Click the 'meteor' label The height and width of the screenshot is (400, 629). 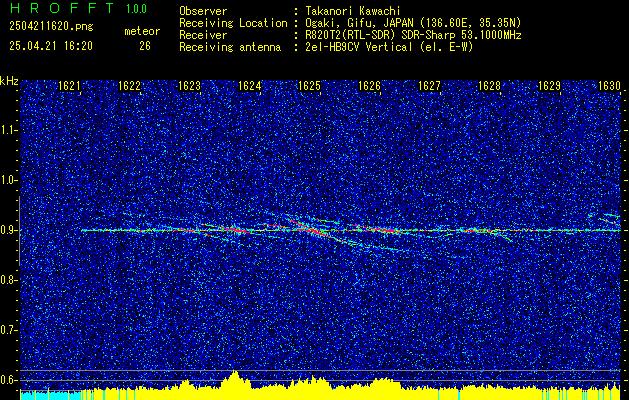[142, 31]
